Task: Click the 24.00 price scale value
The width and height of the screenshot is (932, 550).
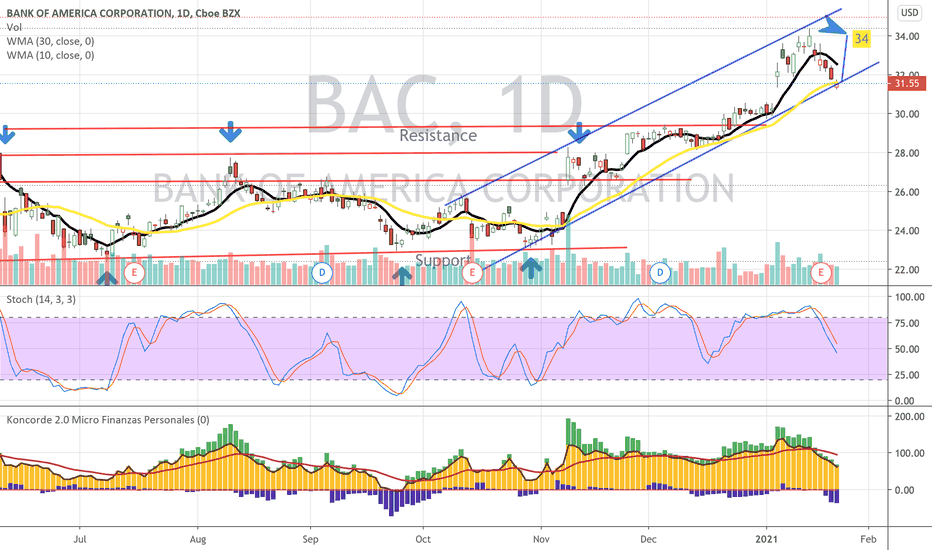Action: point(907,231)
